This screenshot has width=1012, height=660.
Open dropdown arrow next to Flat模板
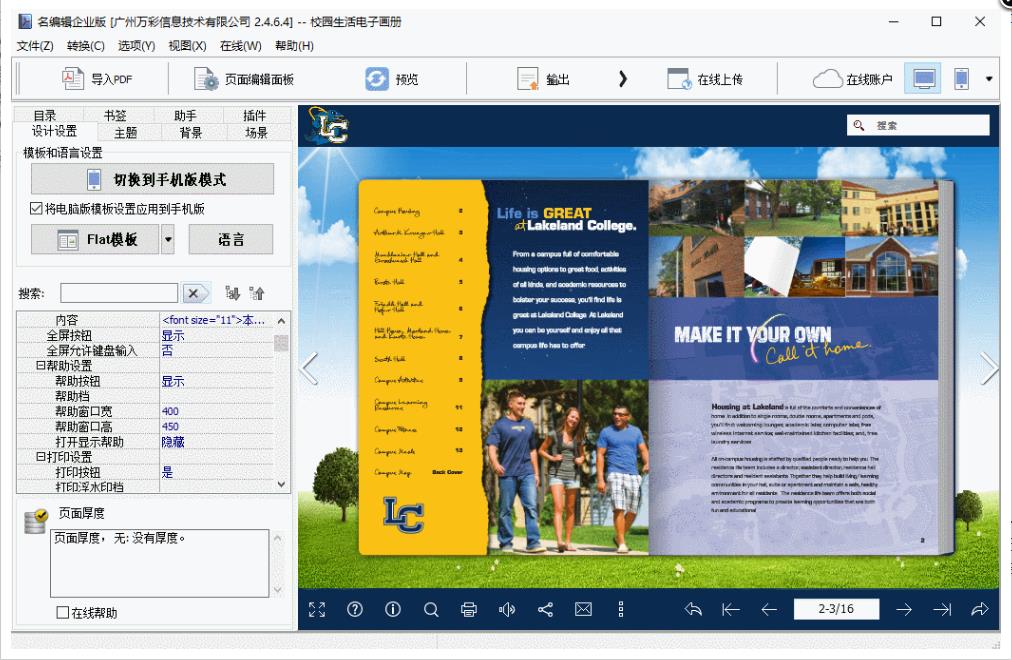168,240
